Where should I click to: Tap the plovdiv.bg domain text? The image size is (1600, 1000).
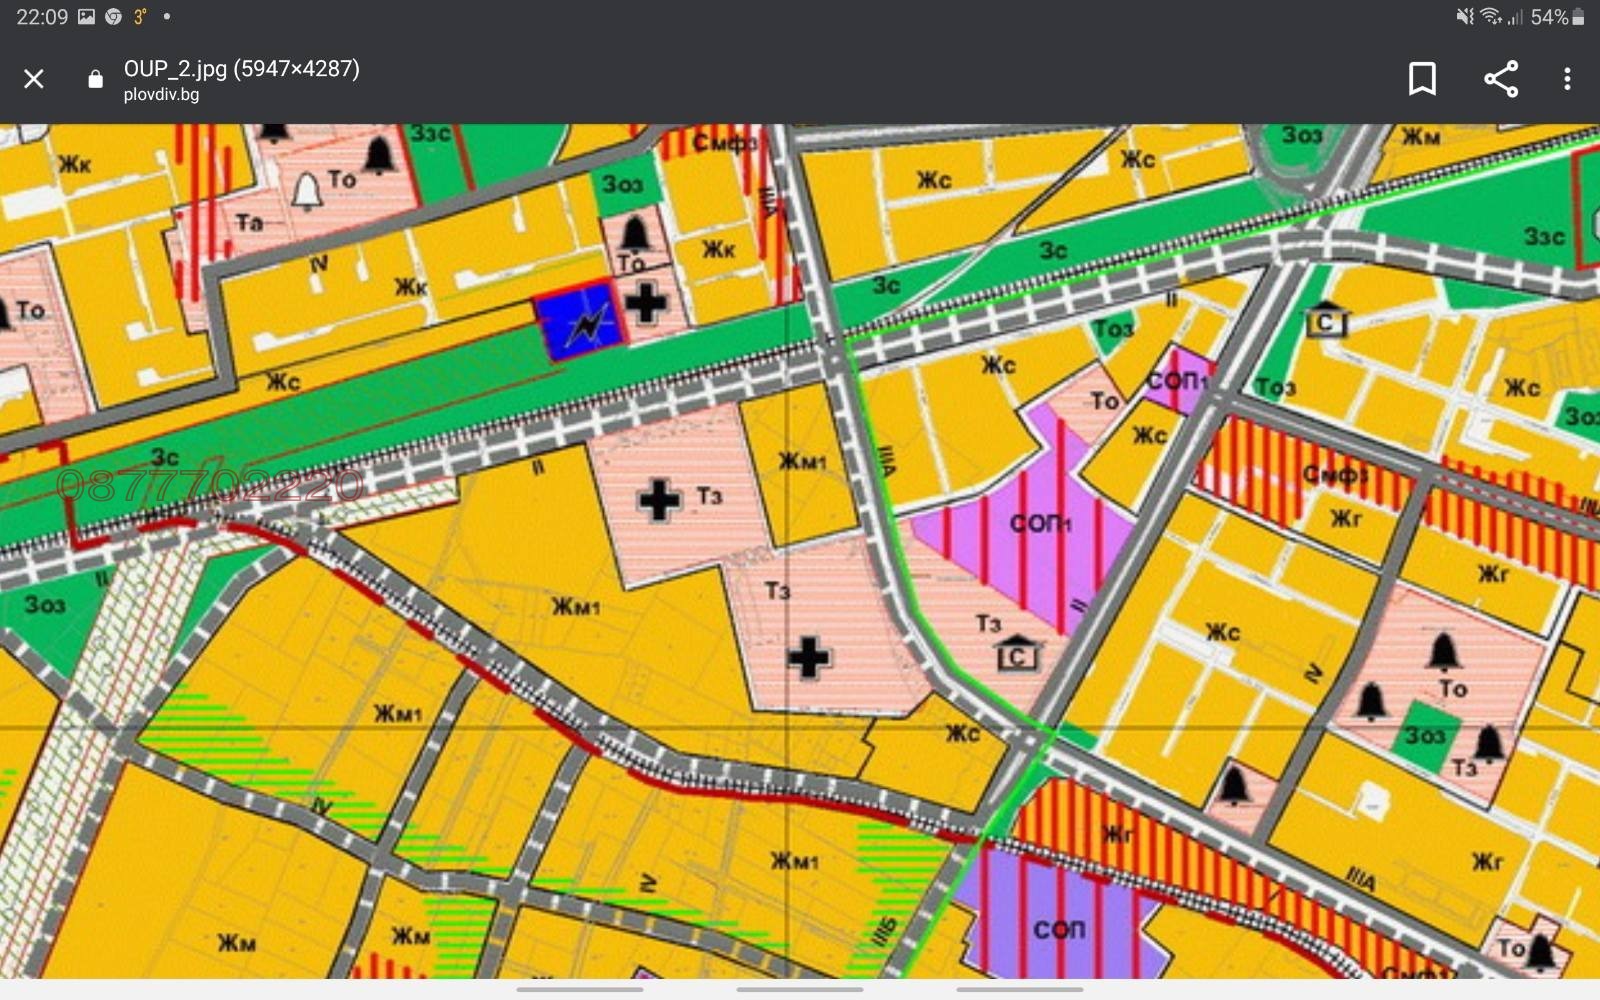click(161, 95)
